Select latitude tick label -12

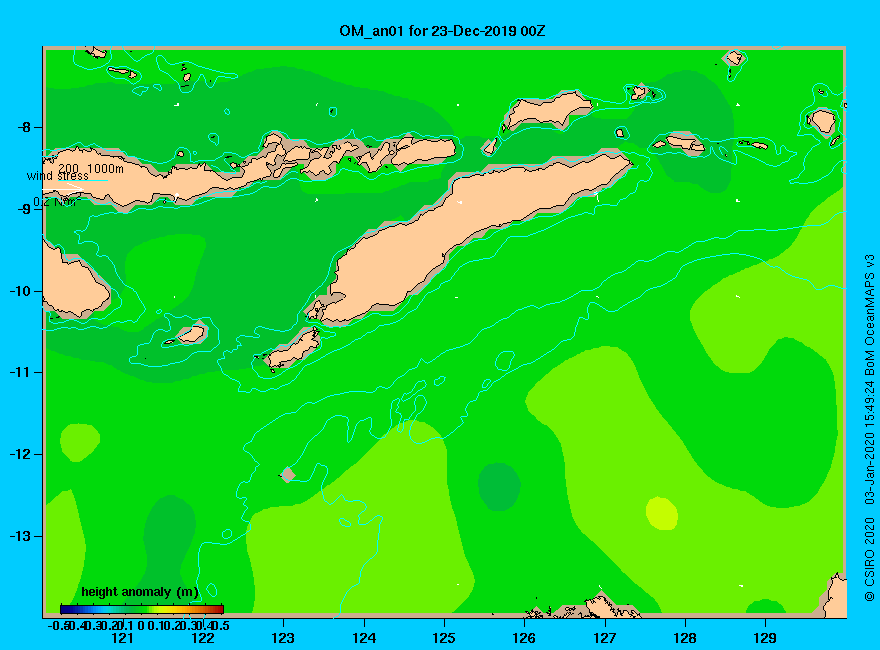[20, 454]
